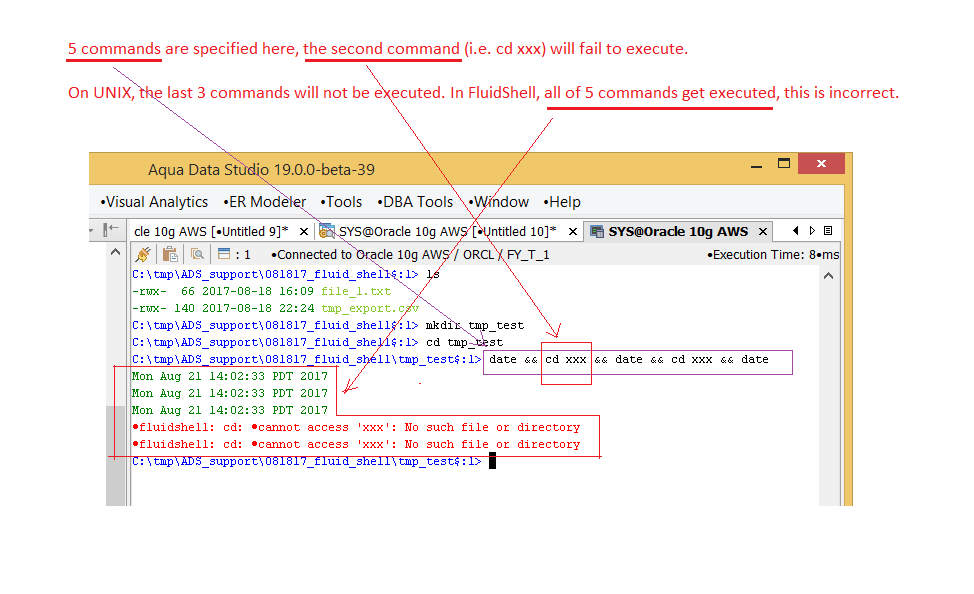
Task: Click the file_1.txt entry in ls output
Action: (356, 291)
